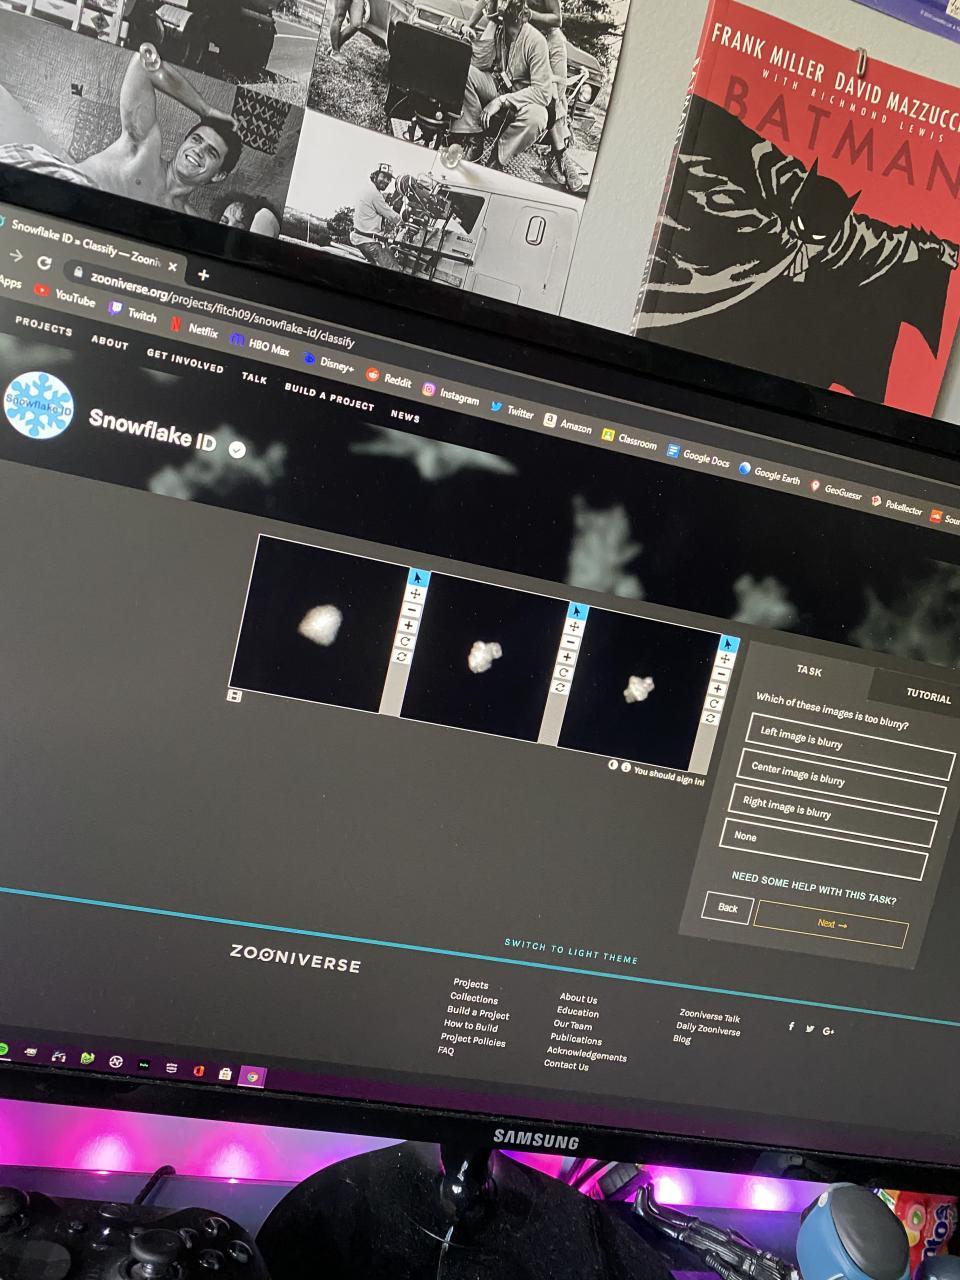
Task: Select pointer tool on center snowflake image
Action: 577,611
